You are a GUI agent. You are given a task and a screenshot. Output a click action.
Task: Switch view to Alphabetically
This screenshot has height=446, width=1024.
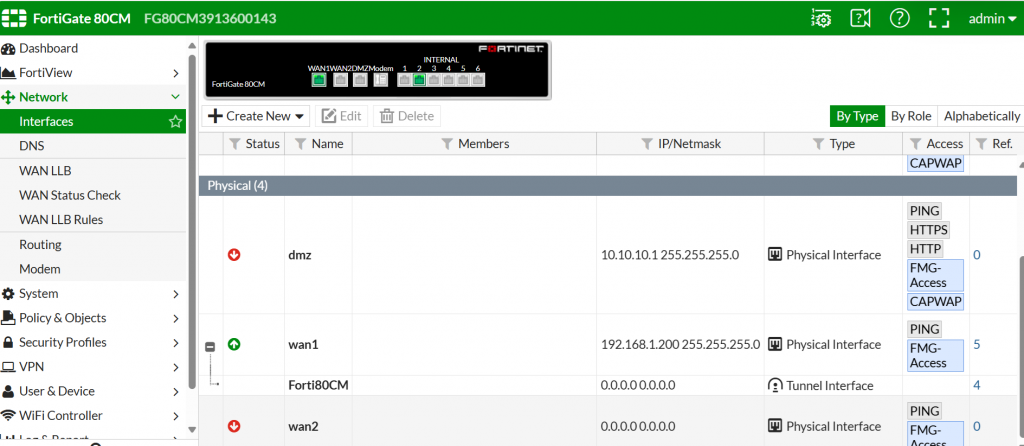982,116
